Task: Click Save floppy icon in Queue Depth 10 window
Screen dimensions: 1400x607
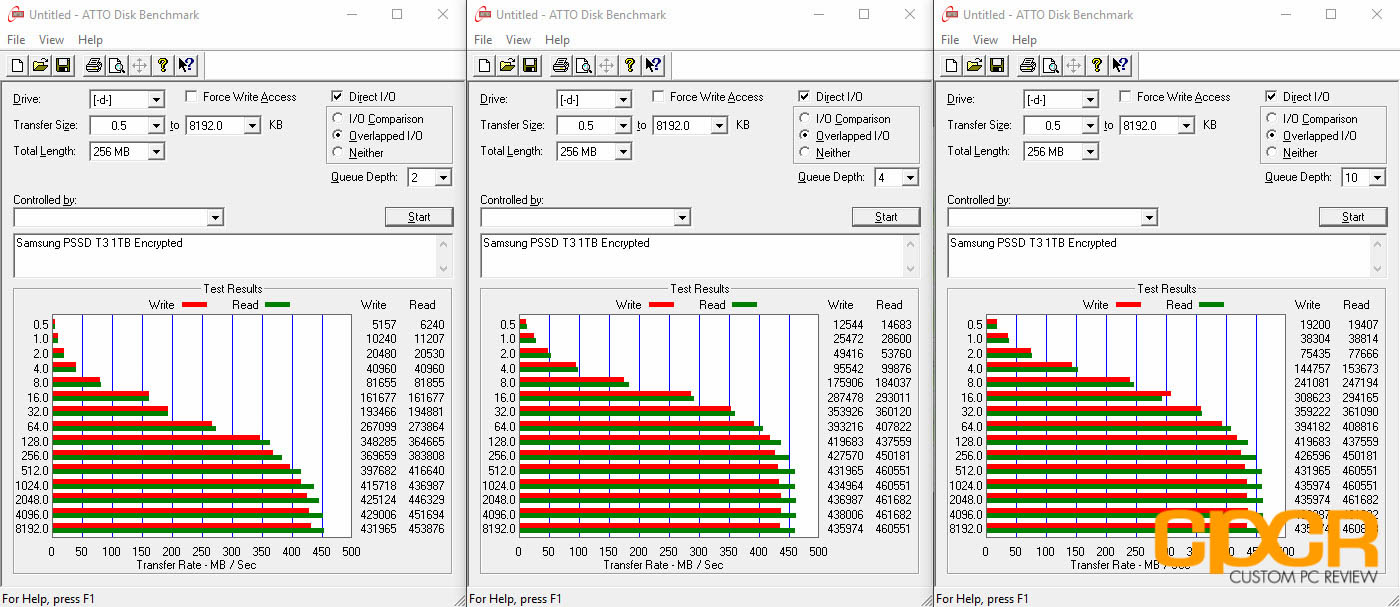Action: pos(996,66)
